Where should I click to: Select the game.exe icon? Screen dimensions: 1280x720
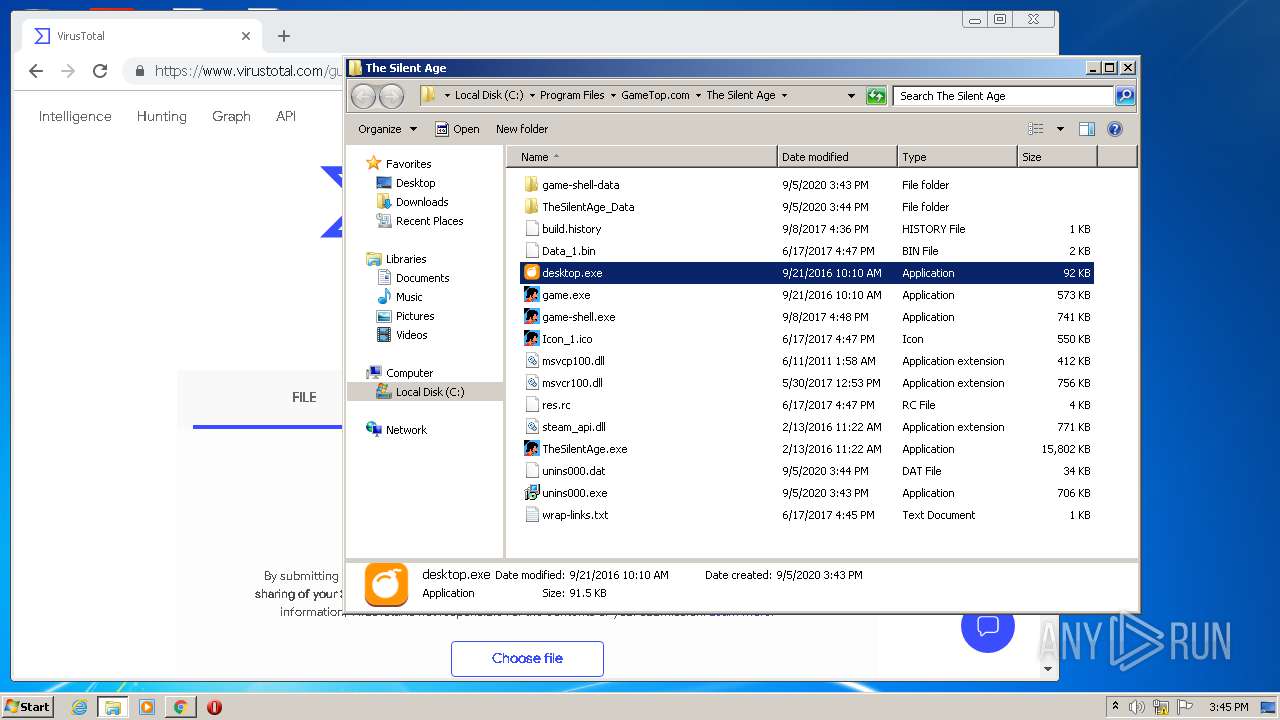point(532,295)
